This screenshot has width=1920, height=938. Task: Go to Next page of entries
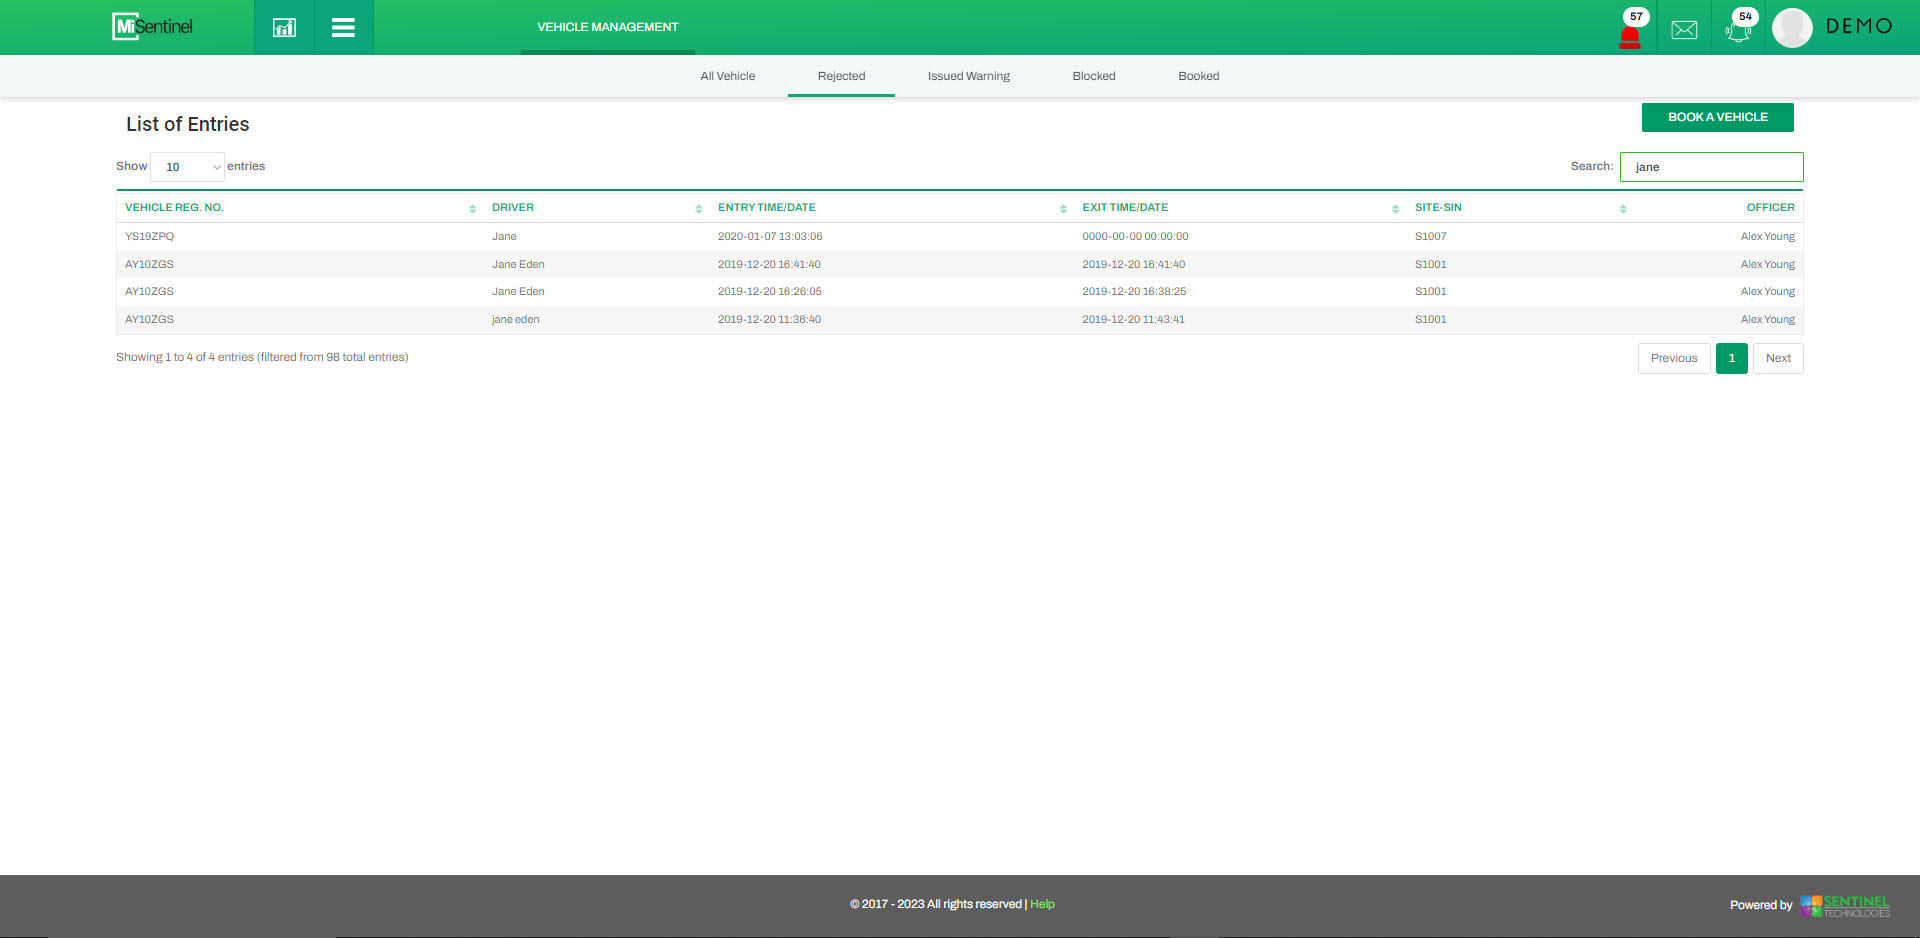pyautogui.click(x=1777, y=358)
